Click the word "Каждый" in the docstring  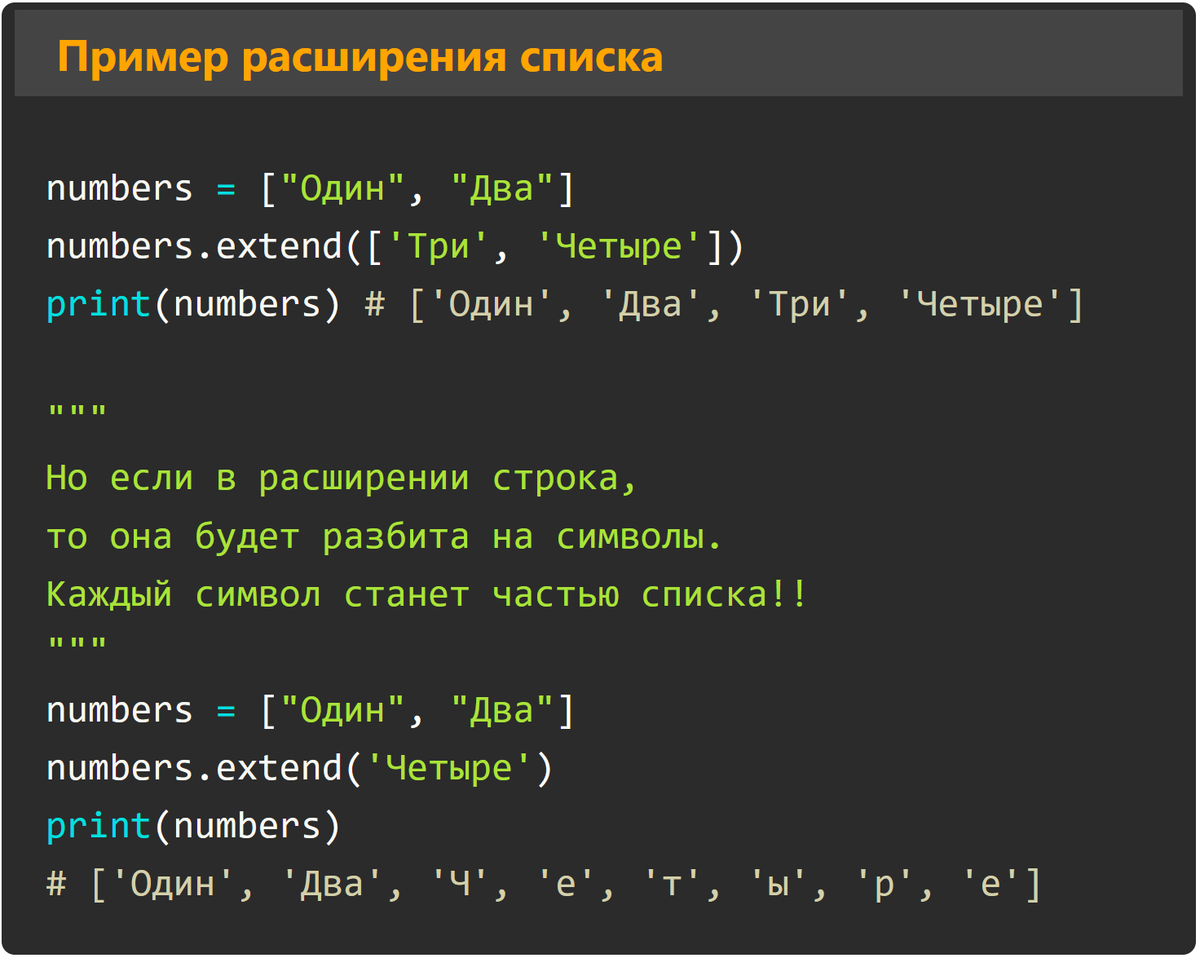tap(109, 595)
